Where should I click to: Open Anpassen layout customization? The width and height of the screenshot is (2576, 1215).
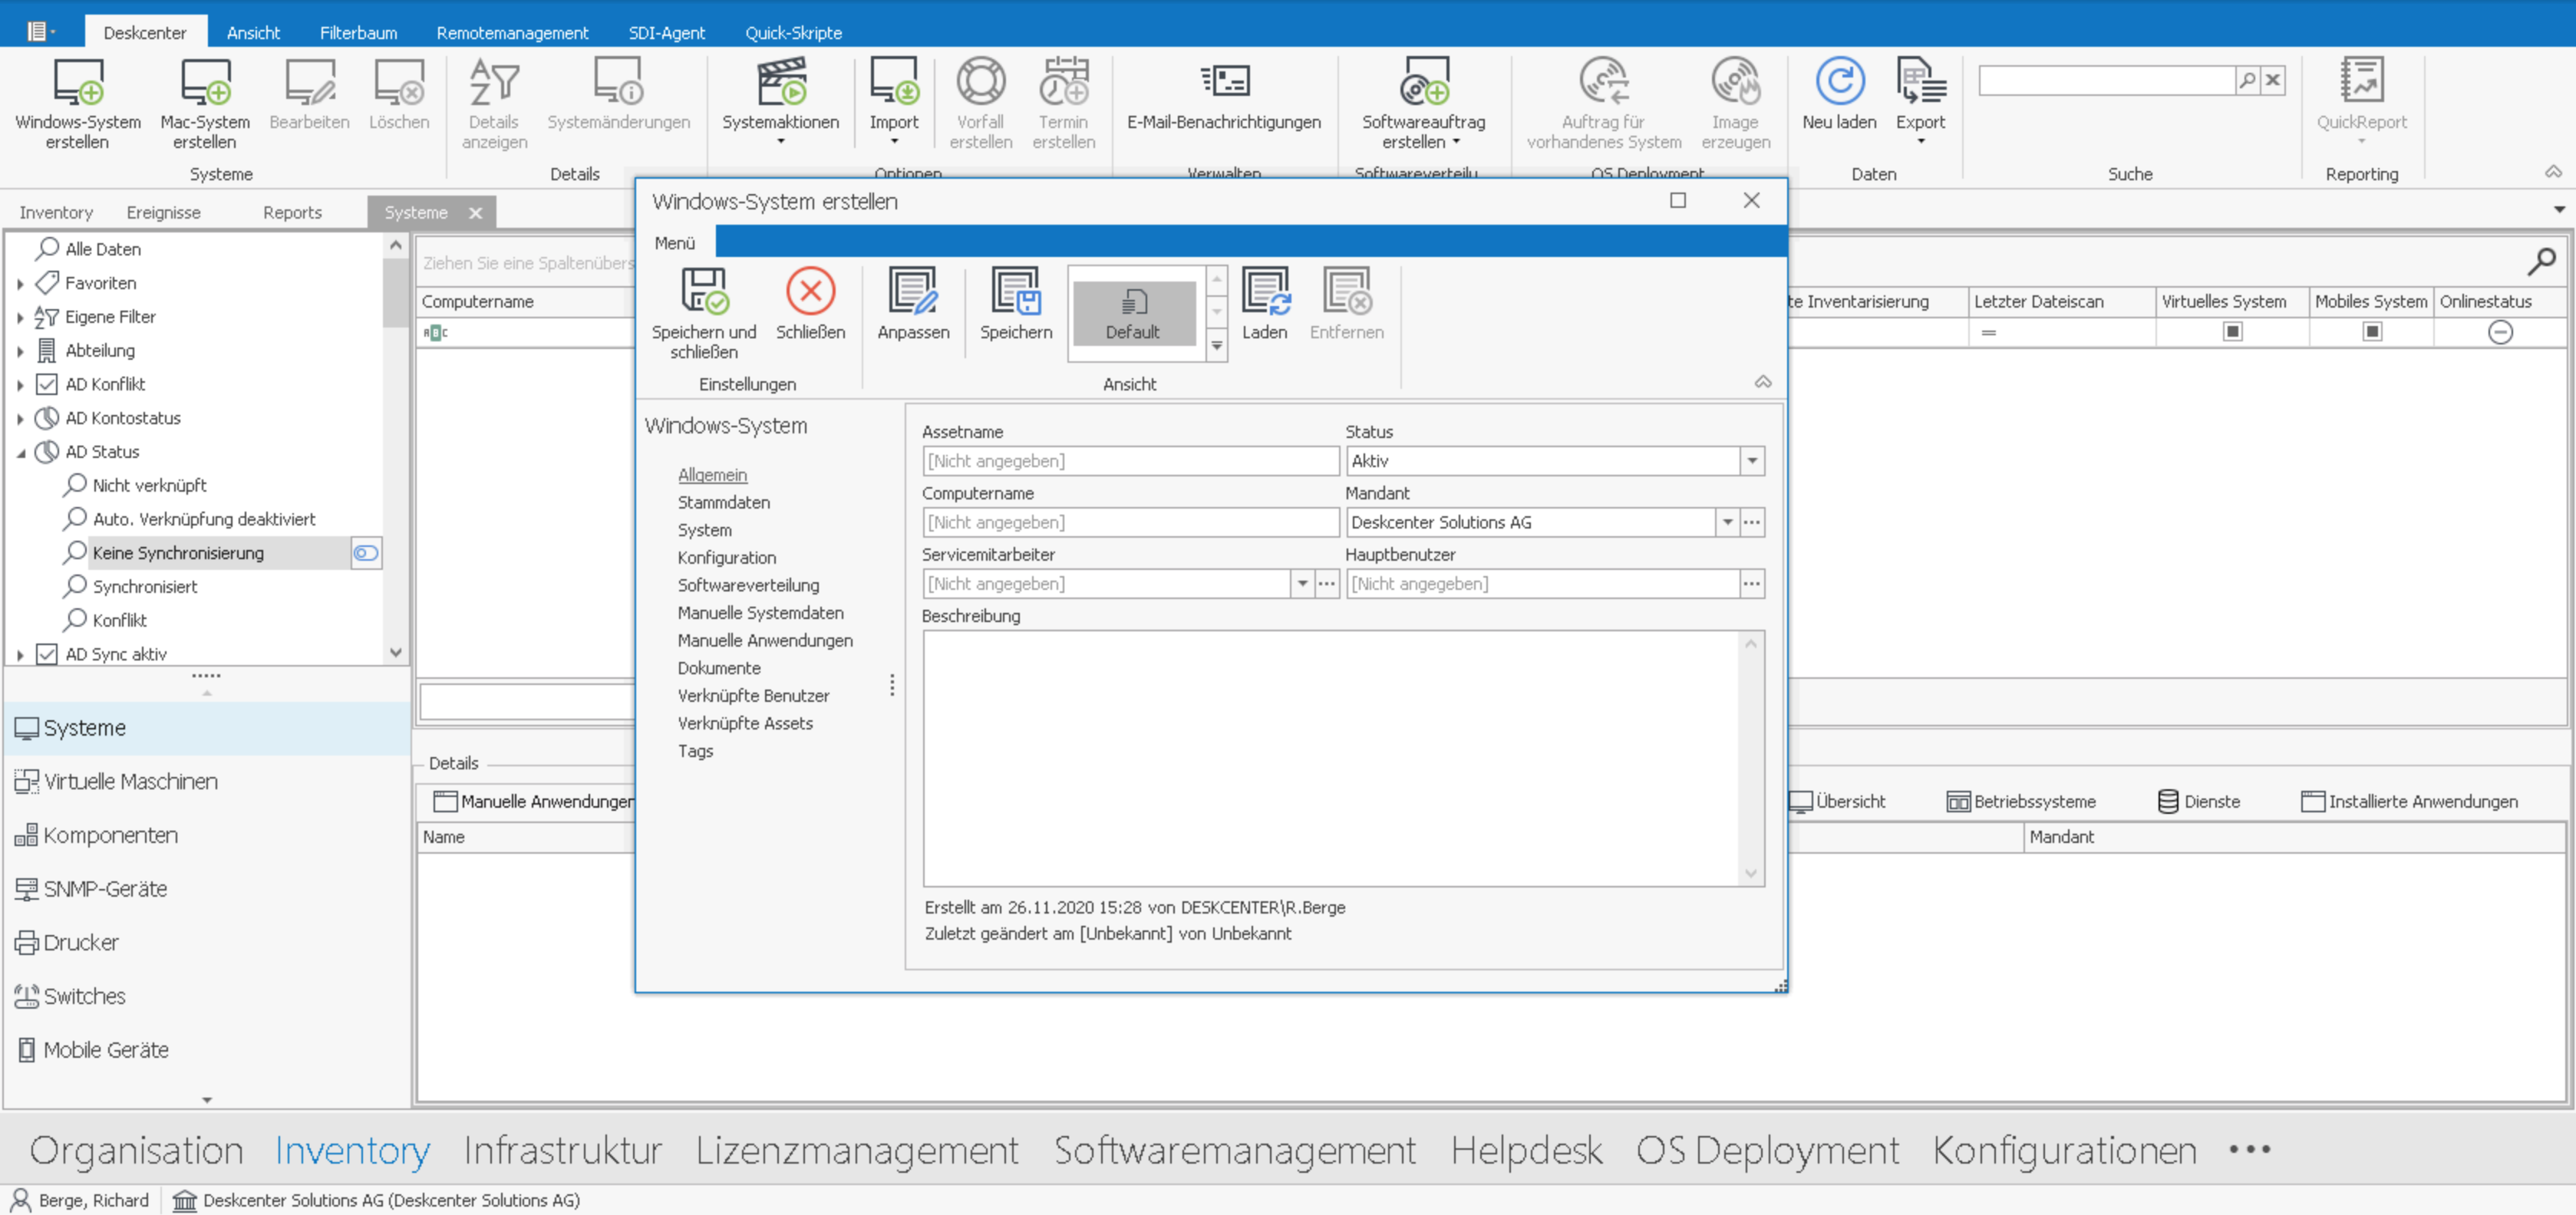pyautogui.click(x=912, y=291)
